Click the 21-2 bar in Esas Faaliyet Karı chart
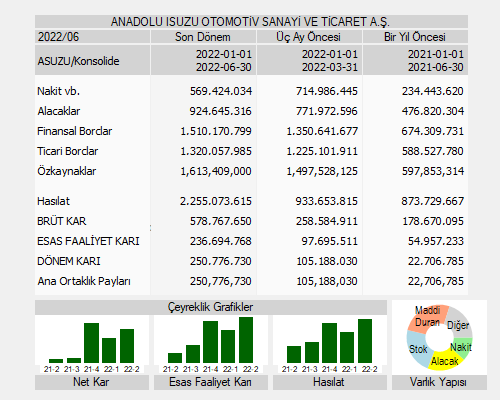The height and width of the screenshot is (400, 500). tap(175, 358)
